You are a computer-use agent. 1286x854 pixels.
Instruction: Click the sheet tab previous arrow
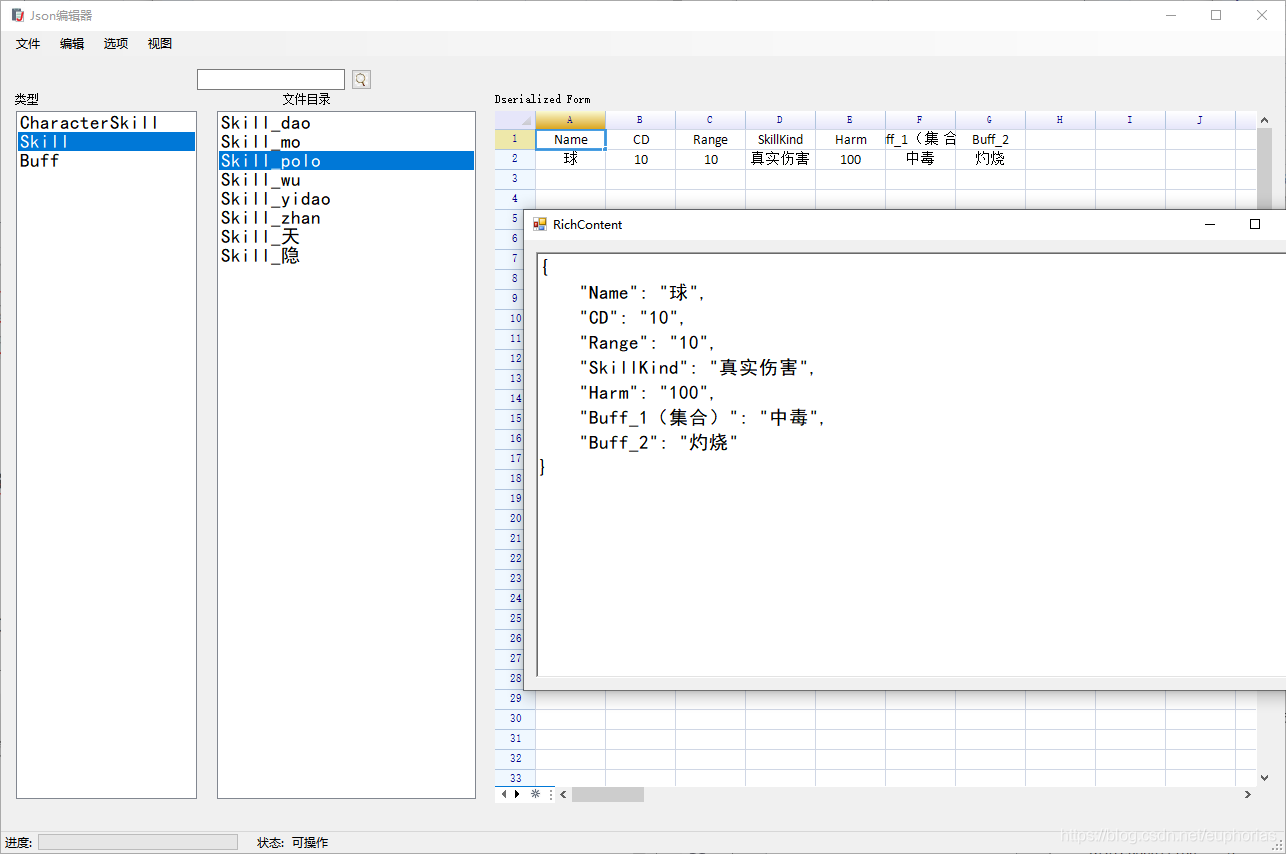click(x=505, y=794)
